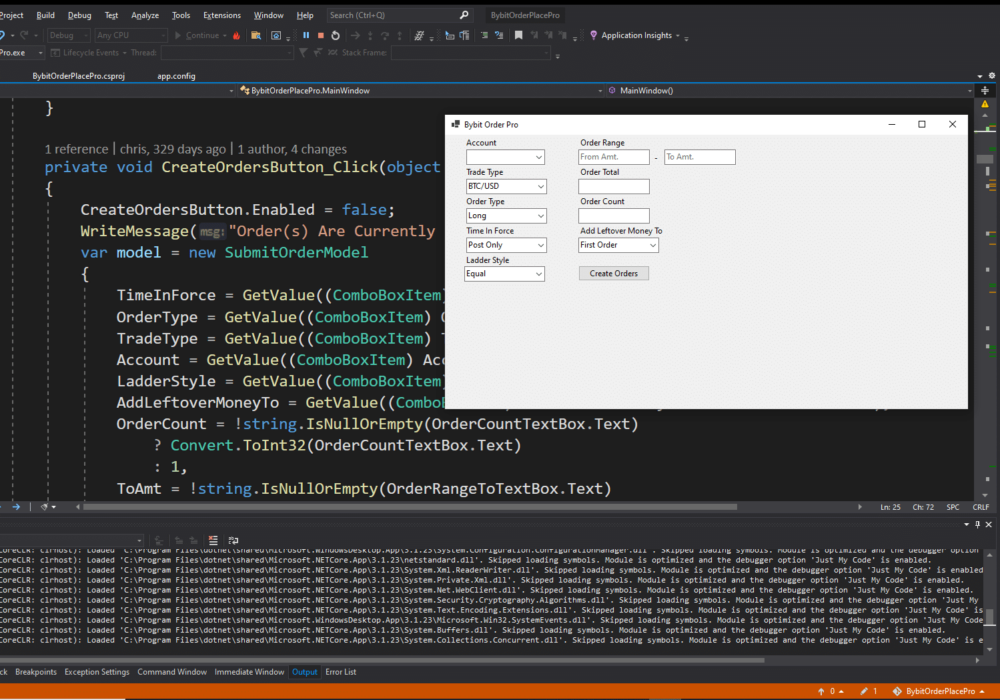The image size is (1000, 700).
Task: Open Application Insights from the toolbar
Action: coord(638,35)
